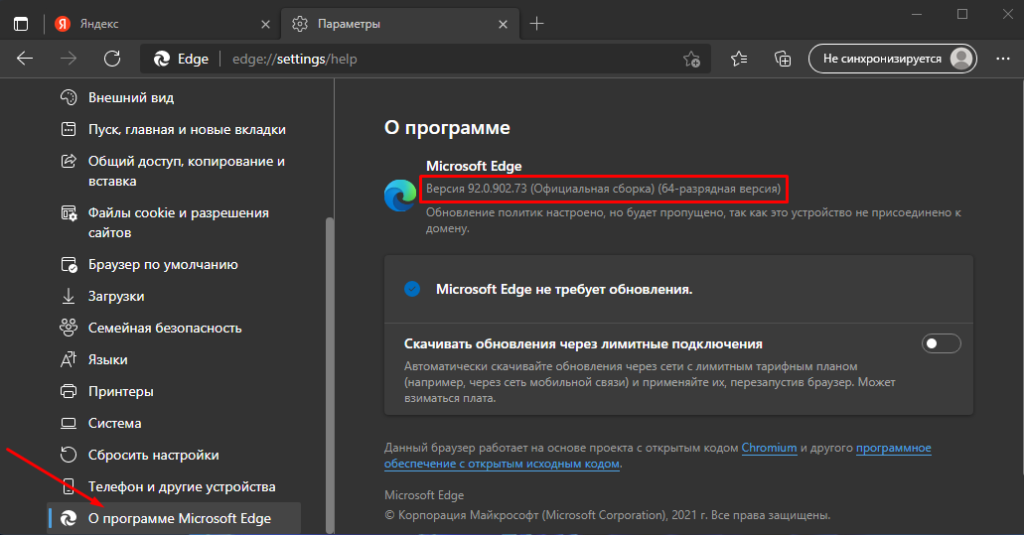Click the Система laptop icon
Viewport: 1024px width, 535px height.
(x=69, y=423)
